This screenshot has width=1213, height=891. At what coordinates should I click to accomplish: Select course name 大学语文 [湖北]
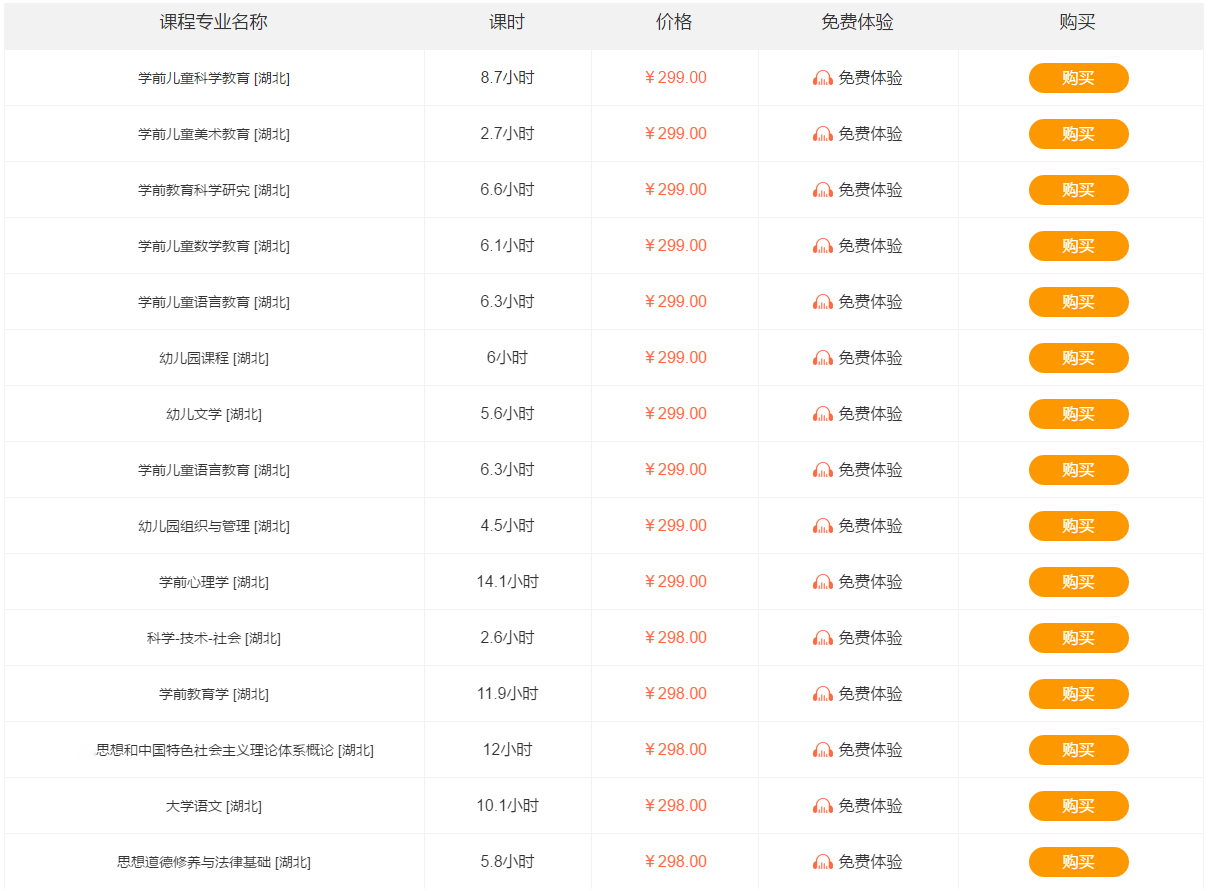(214, 806)
